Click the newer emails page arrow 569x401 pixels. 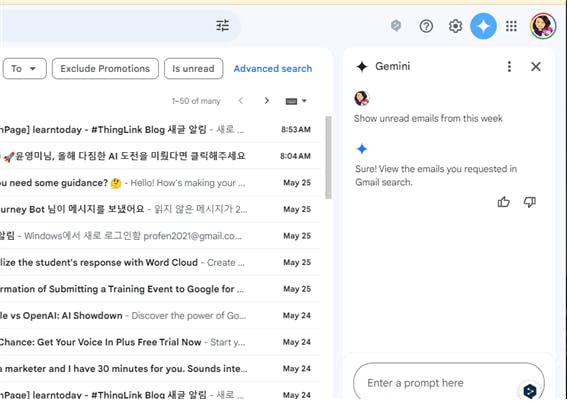(241, 101)
